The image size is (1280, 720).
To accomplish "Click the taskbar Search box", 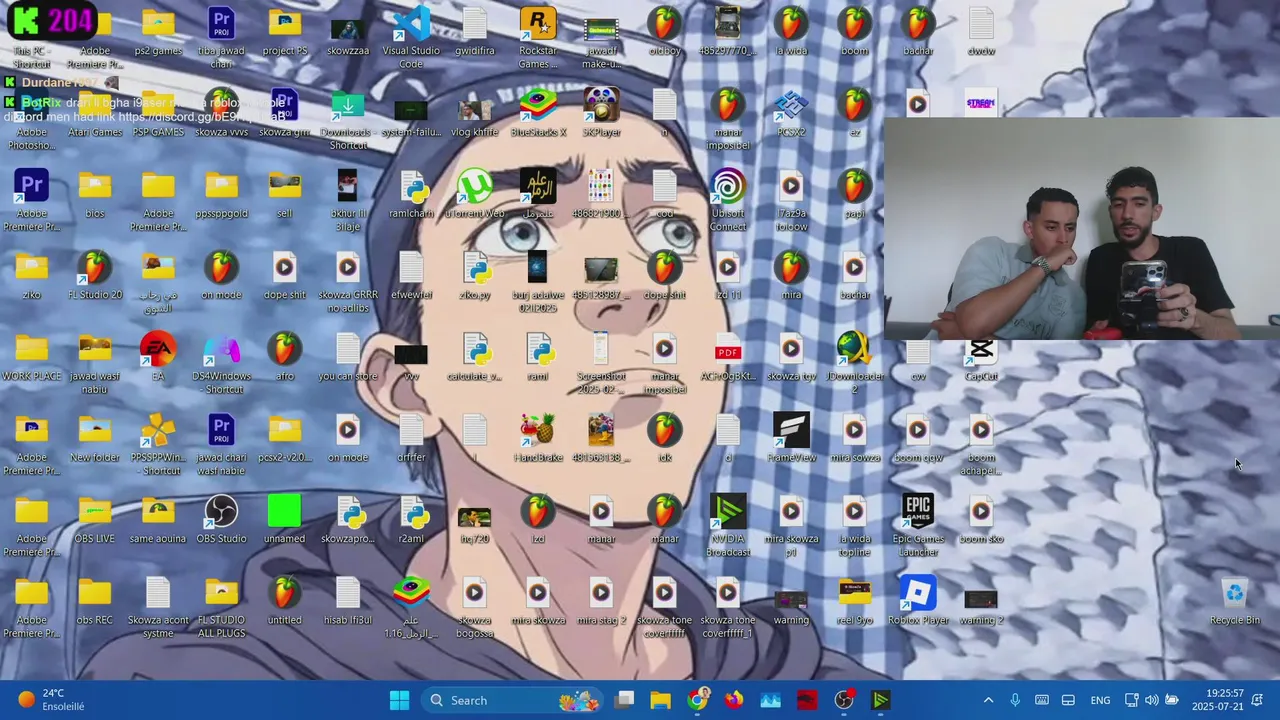I will [x=512, y=700].
